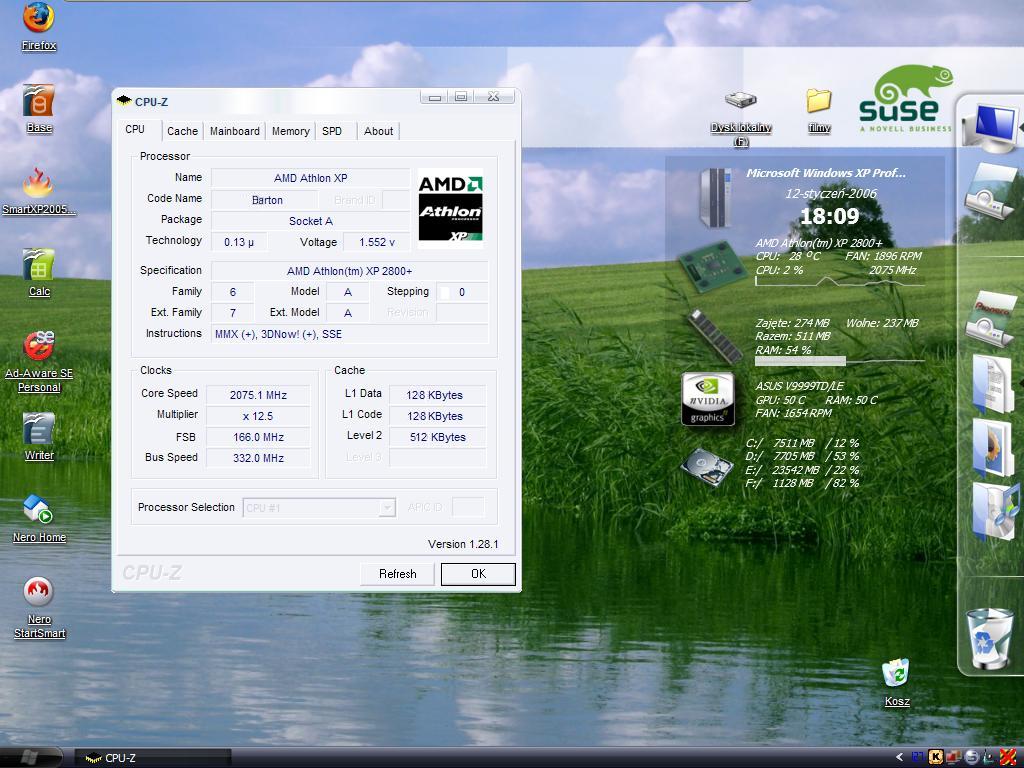Click the hard disk icon in system monitor widget

(707, 466)
